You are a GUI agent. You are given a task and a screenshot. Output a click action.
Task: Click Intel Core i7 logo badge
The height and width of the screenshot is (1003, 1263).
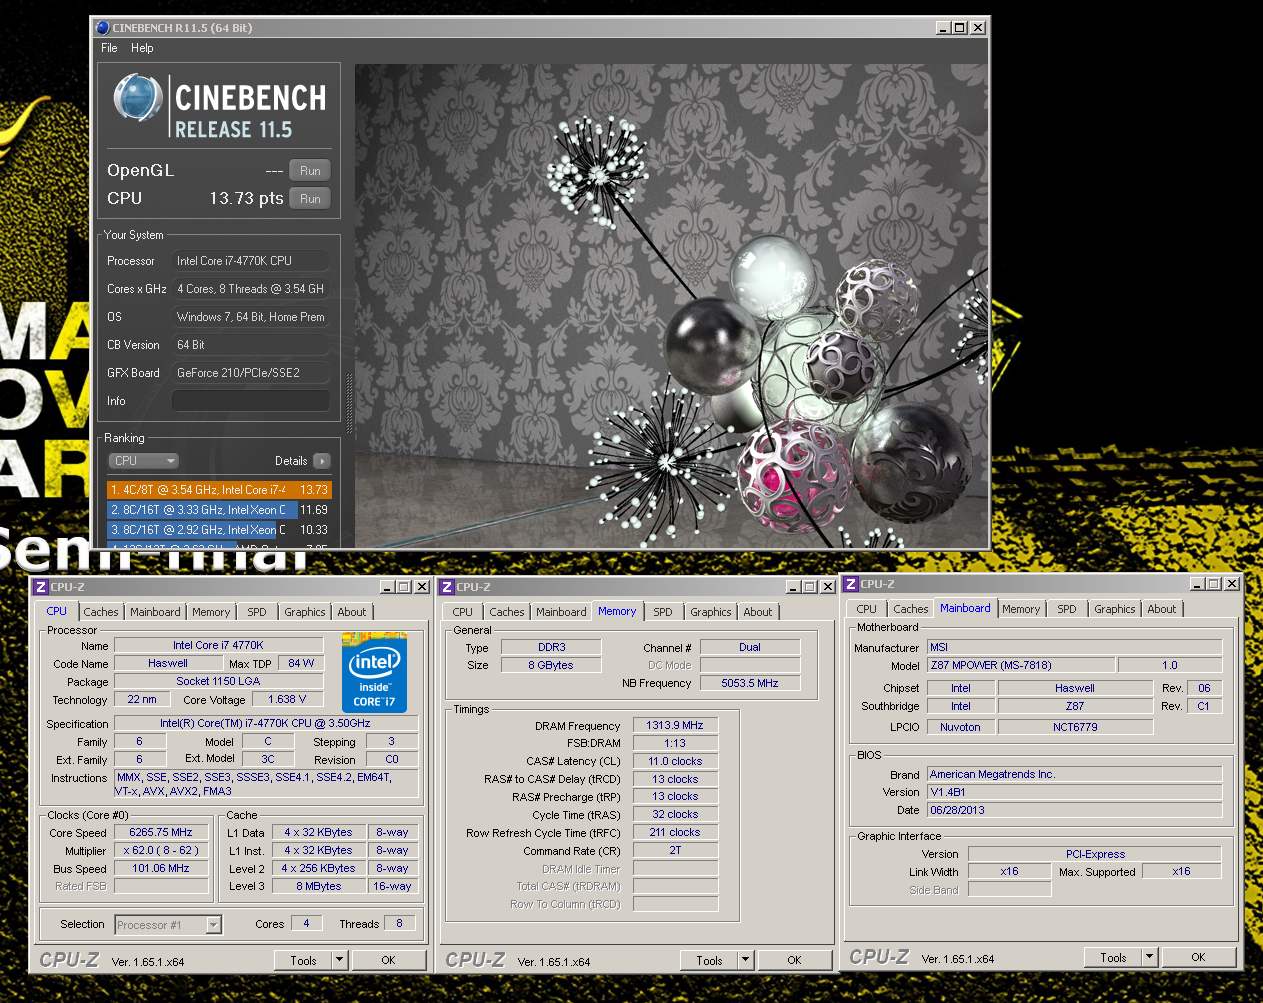pyautogui.click(x=374, y=672)
